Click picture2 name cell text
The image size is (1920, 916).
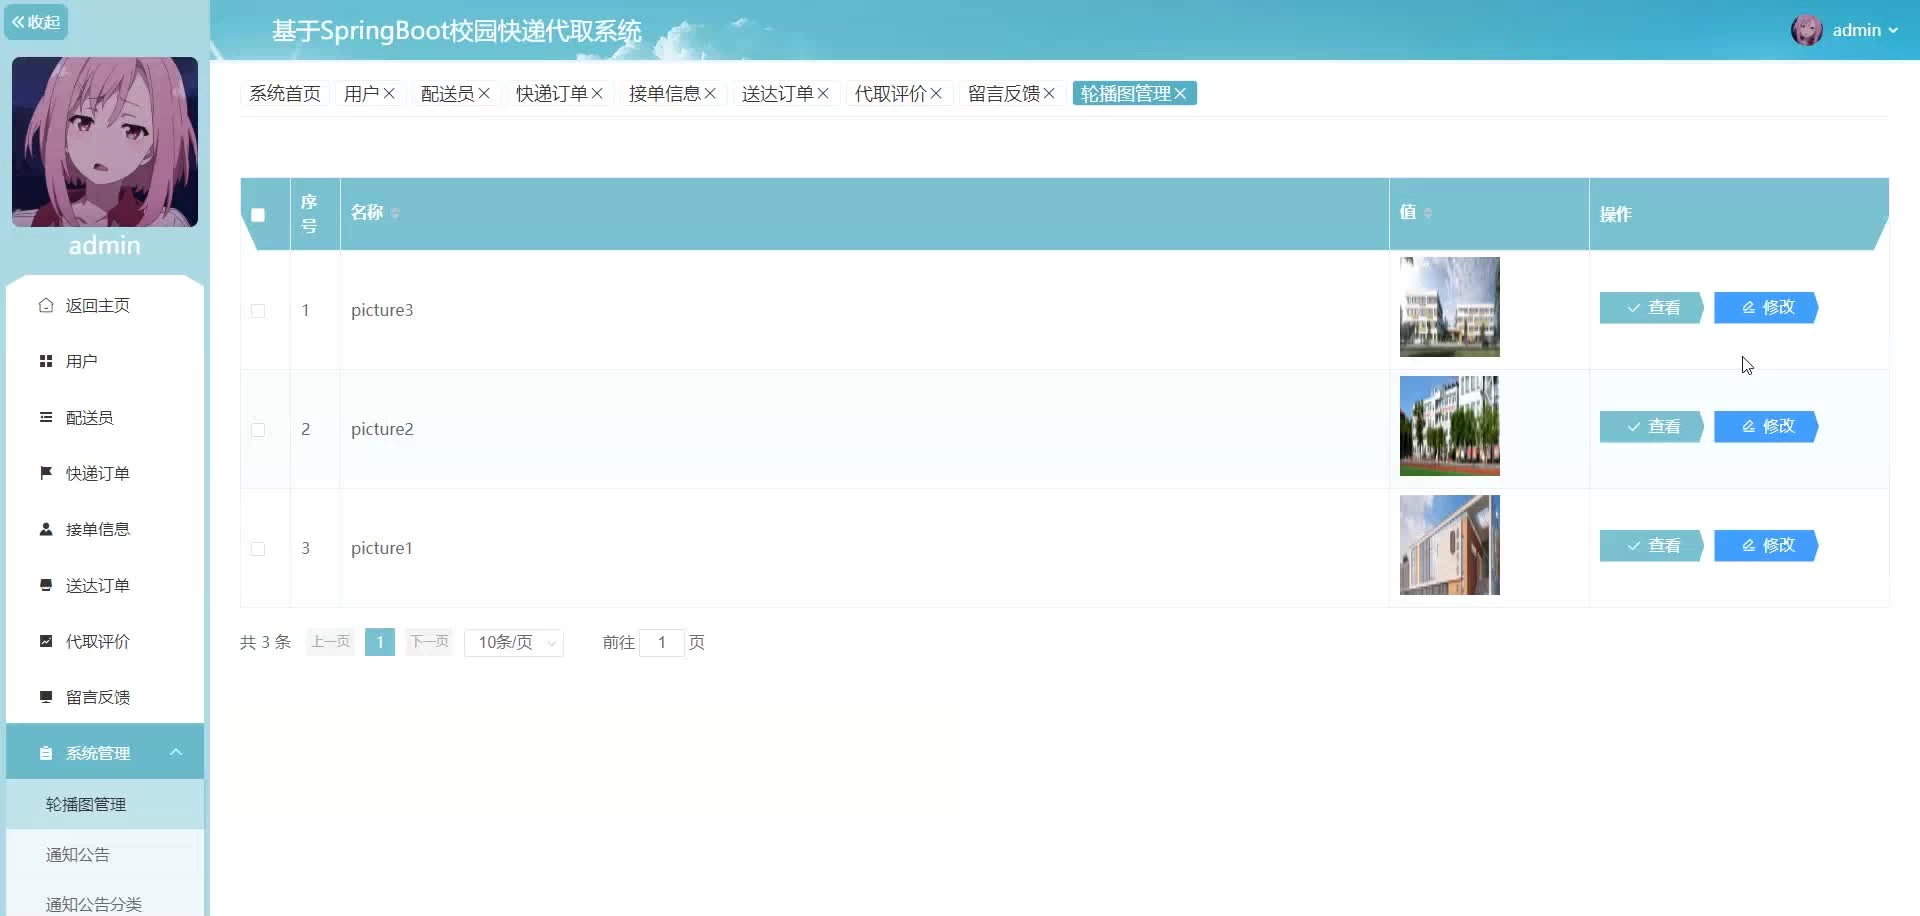(382, 429)
